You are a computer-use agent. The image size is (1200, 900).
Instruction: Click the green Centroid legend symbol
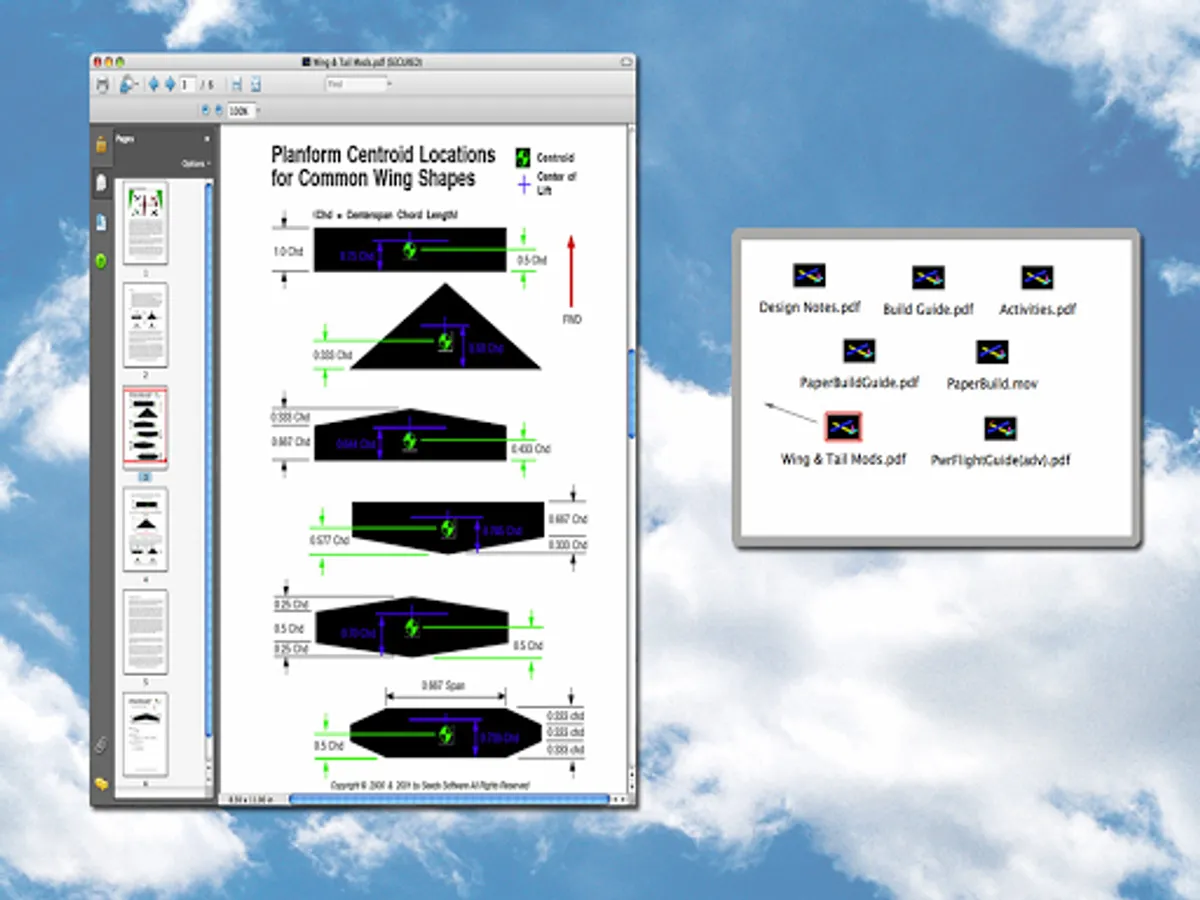click(x=522, y=157)
